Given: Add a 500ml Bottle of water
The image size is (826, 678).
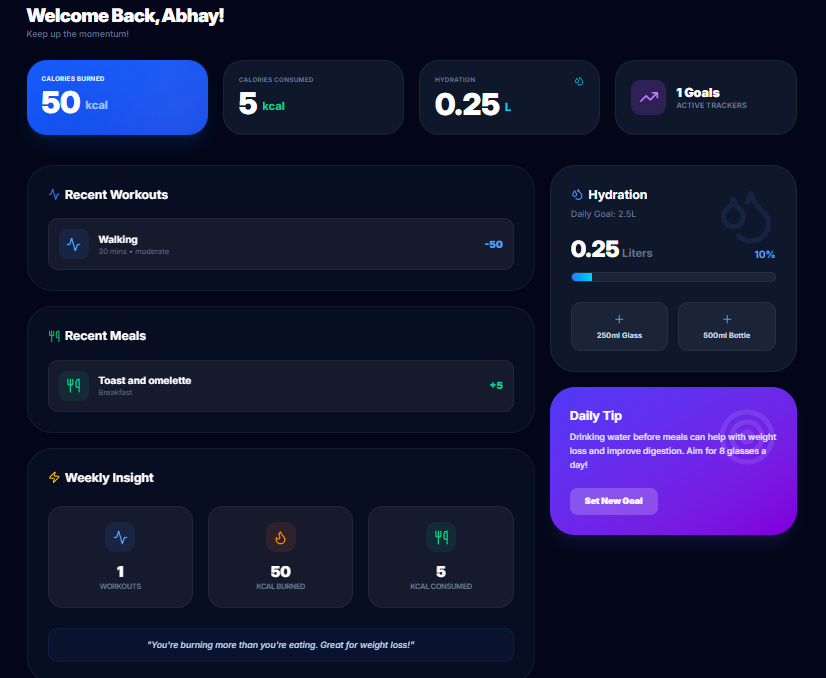Looking at the screenshot, I should point(726,326).
